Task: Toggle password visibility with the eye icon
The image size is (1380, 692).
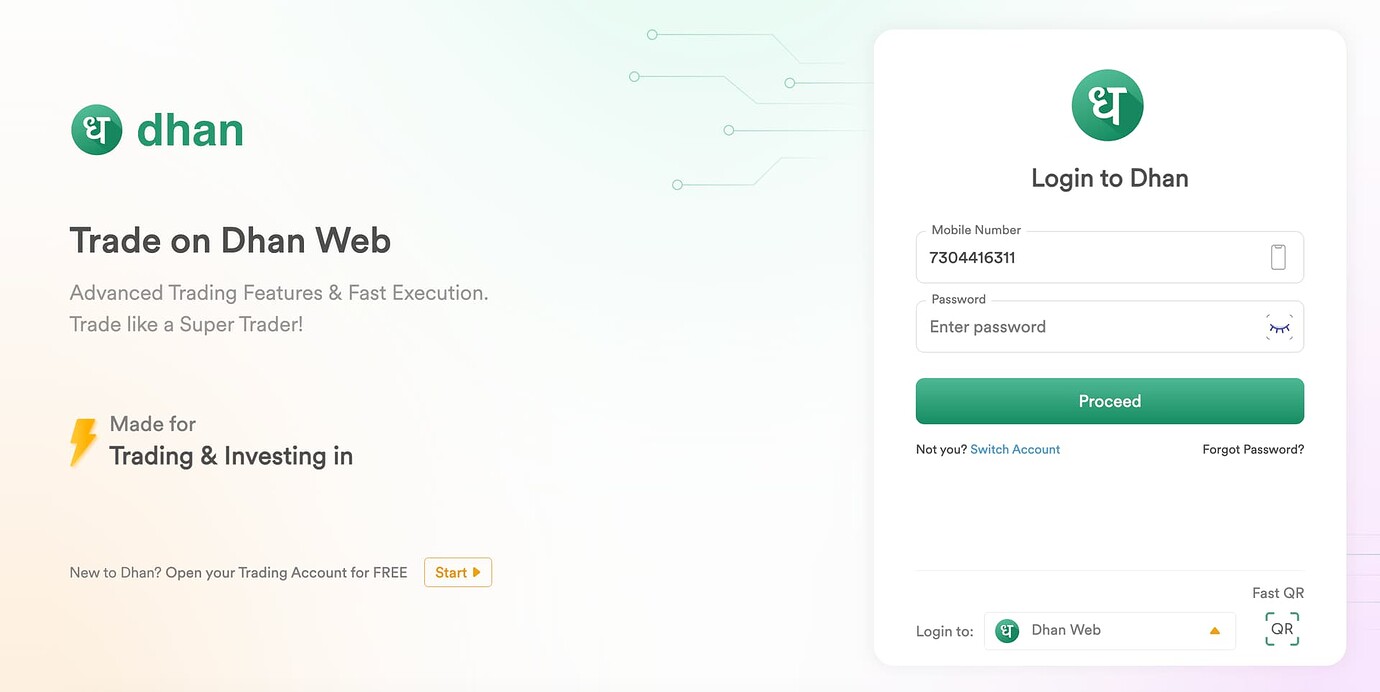Action: tap(1279, 326)
